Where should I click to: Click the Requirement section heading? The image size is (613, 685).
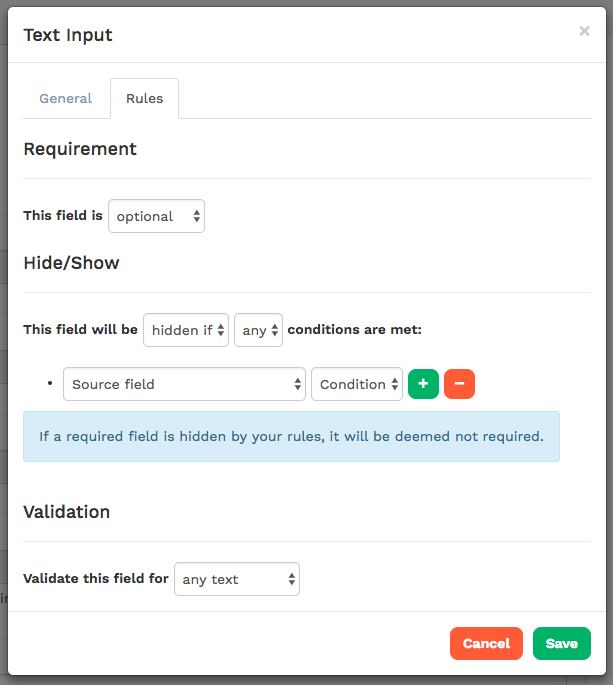(x=80, y=149)
